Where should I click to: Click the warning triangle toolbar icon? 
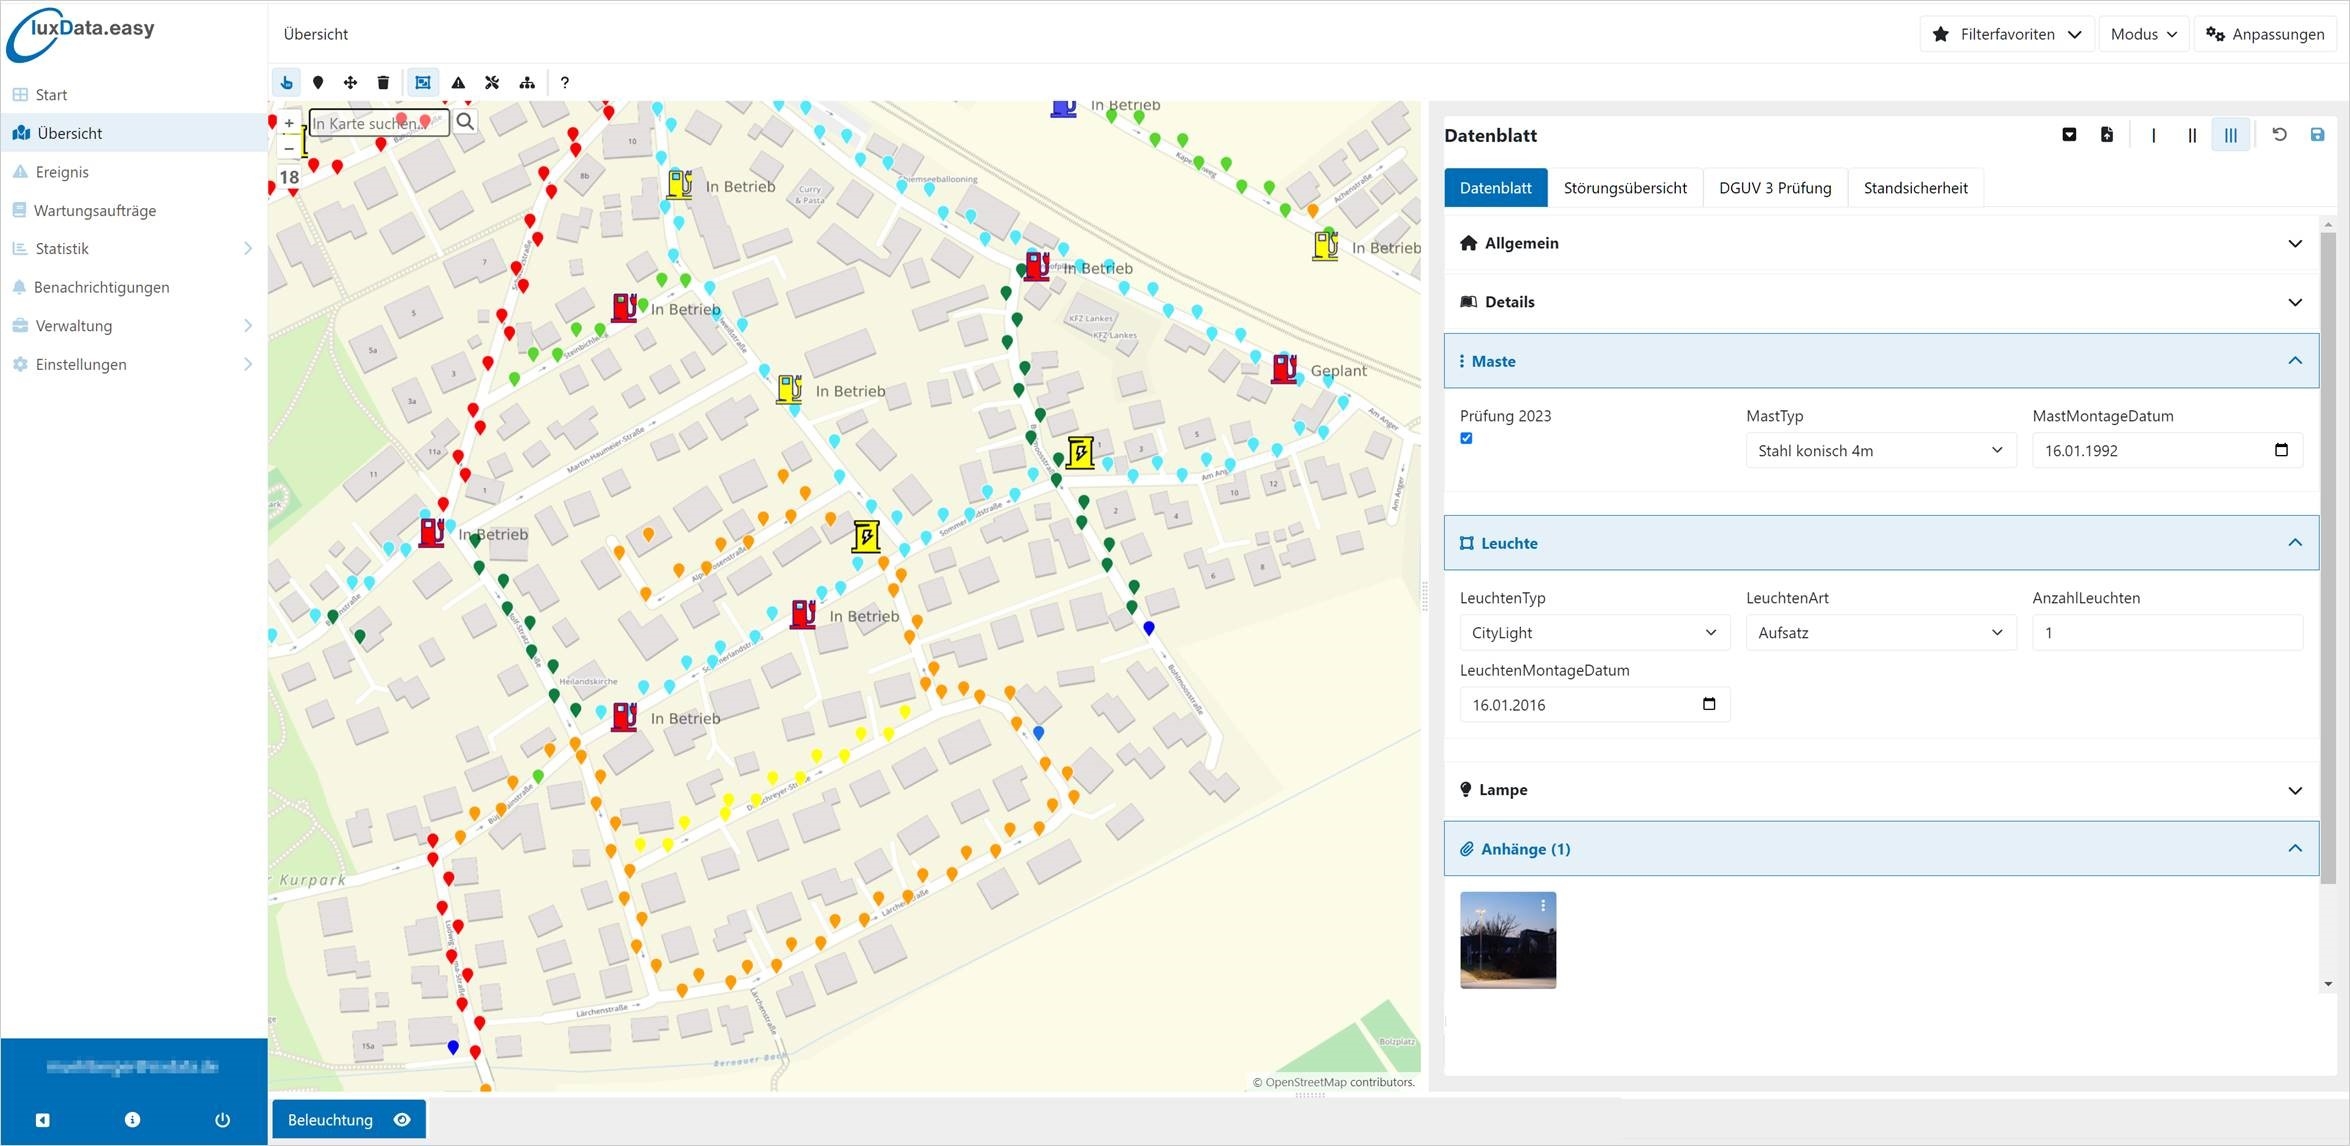(458, 83)
